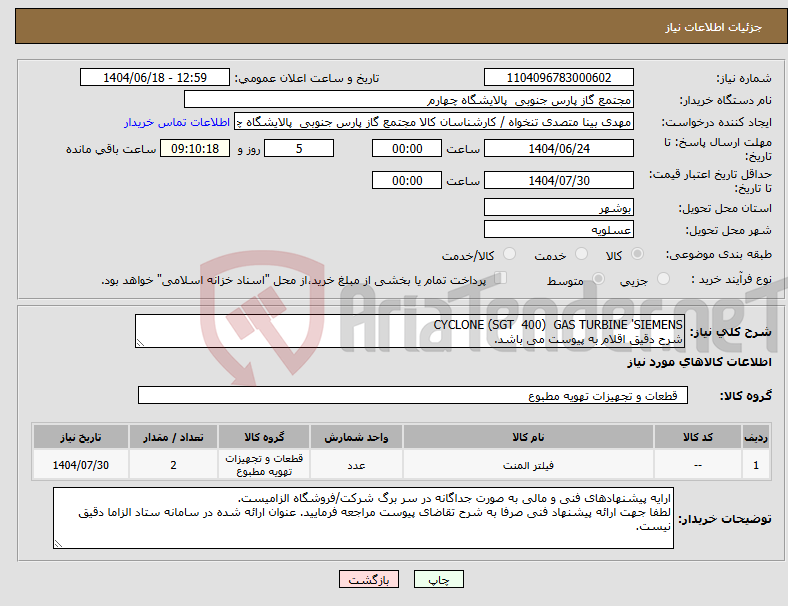The width and height of the screenshot is (788, 606).
Task: Click the label شماره نیاز
Action: click(x=744, y=78)
